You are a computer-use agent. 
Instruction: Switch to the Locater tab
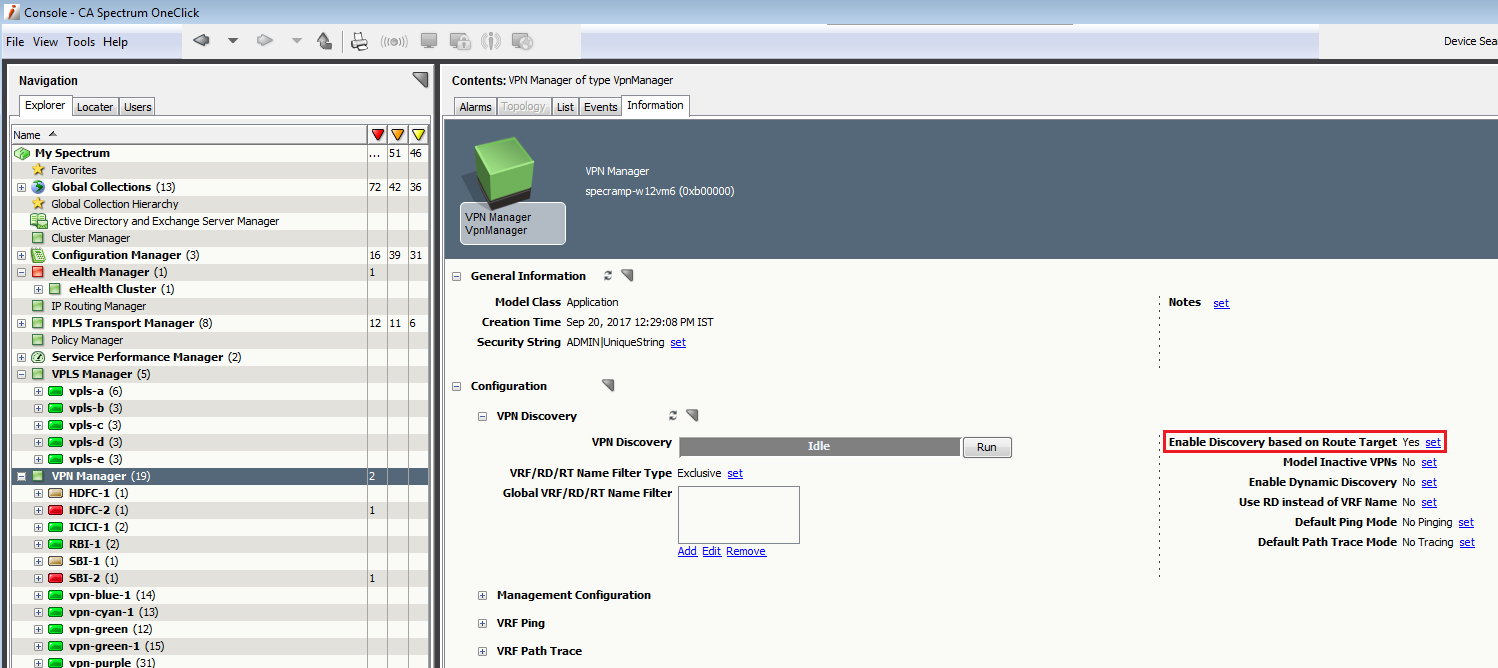pos(95,107)
